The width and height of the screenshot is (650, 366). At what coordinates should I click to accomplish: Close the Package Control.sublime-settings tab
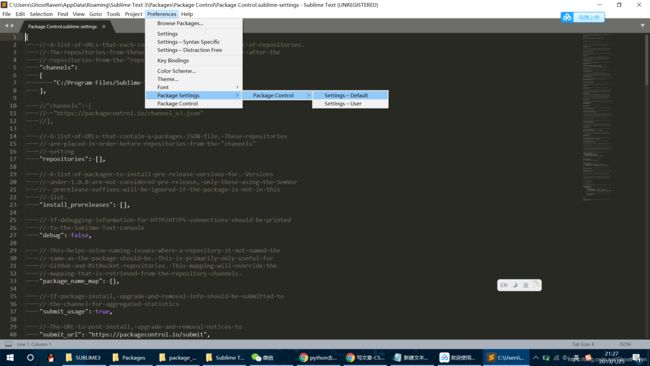point(104,27)
